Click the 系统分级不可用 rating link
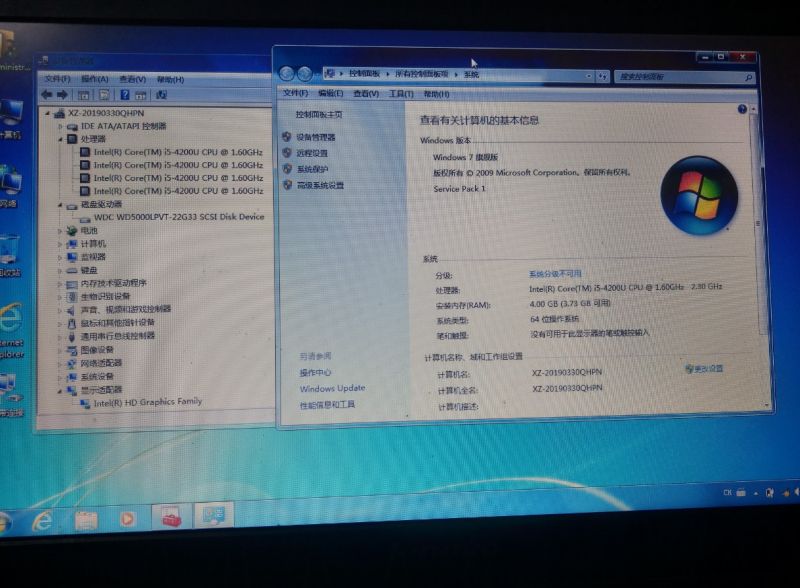The image size is (800, 588). pos(555,274)
